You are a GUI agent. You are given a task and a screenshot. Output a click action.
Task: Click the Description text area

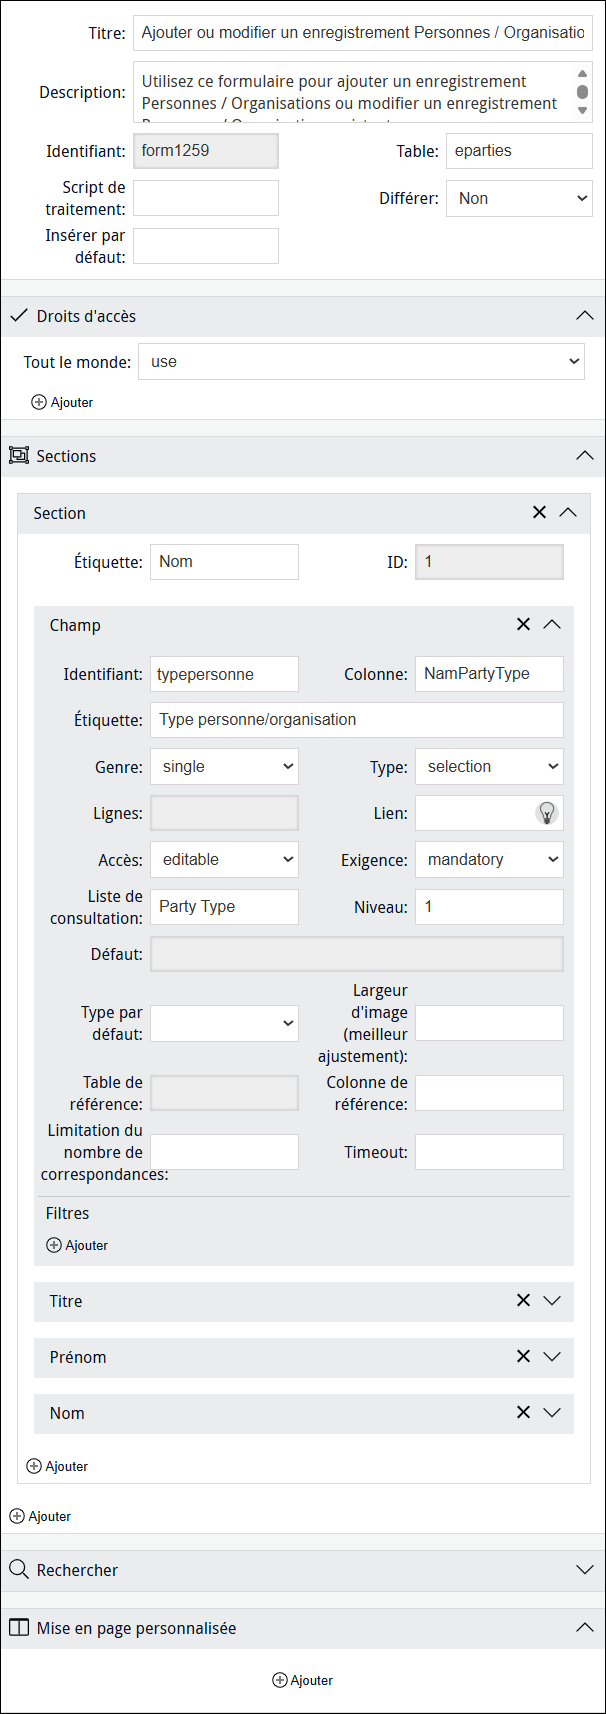pyautogui.click(x=363, y=92)
